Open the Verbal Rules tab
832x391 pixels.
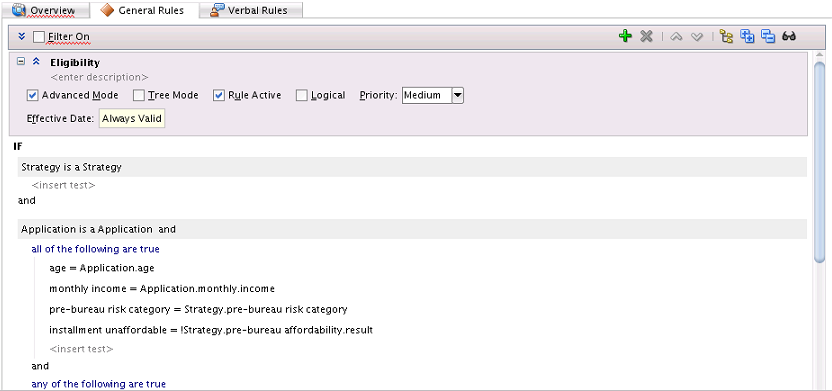tap(252, 10)
